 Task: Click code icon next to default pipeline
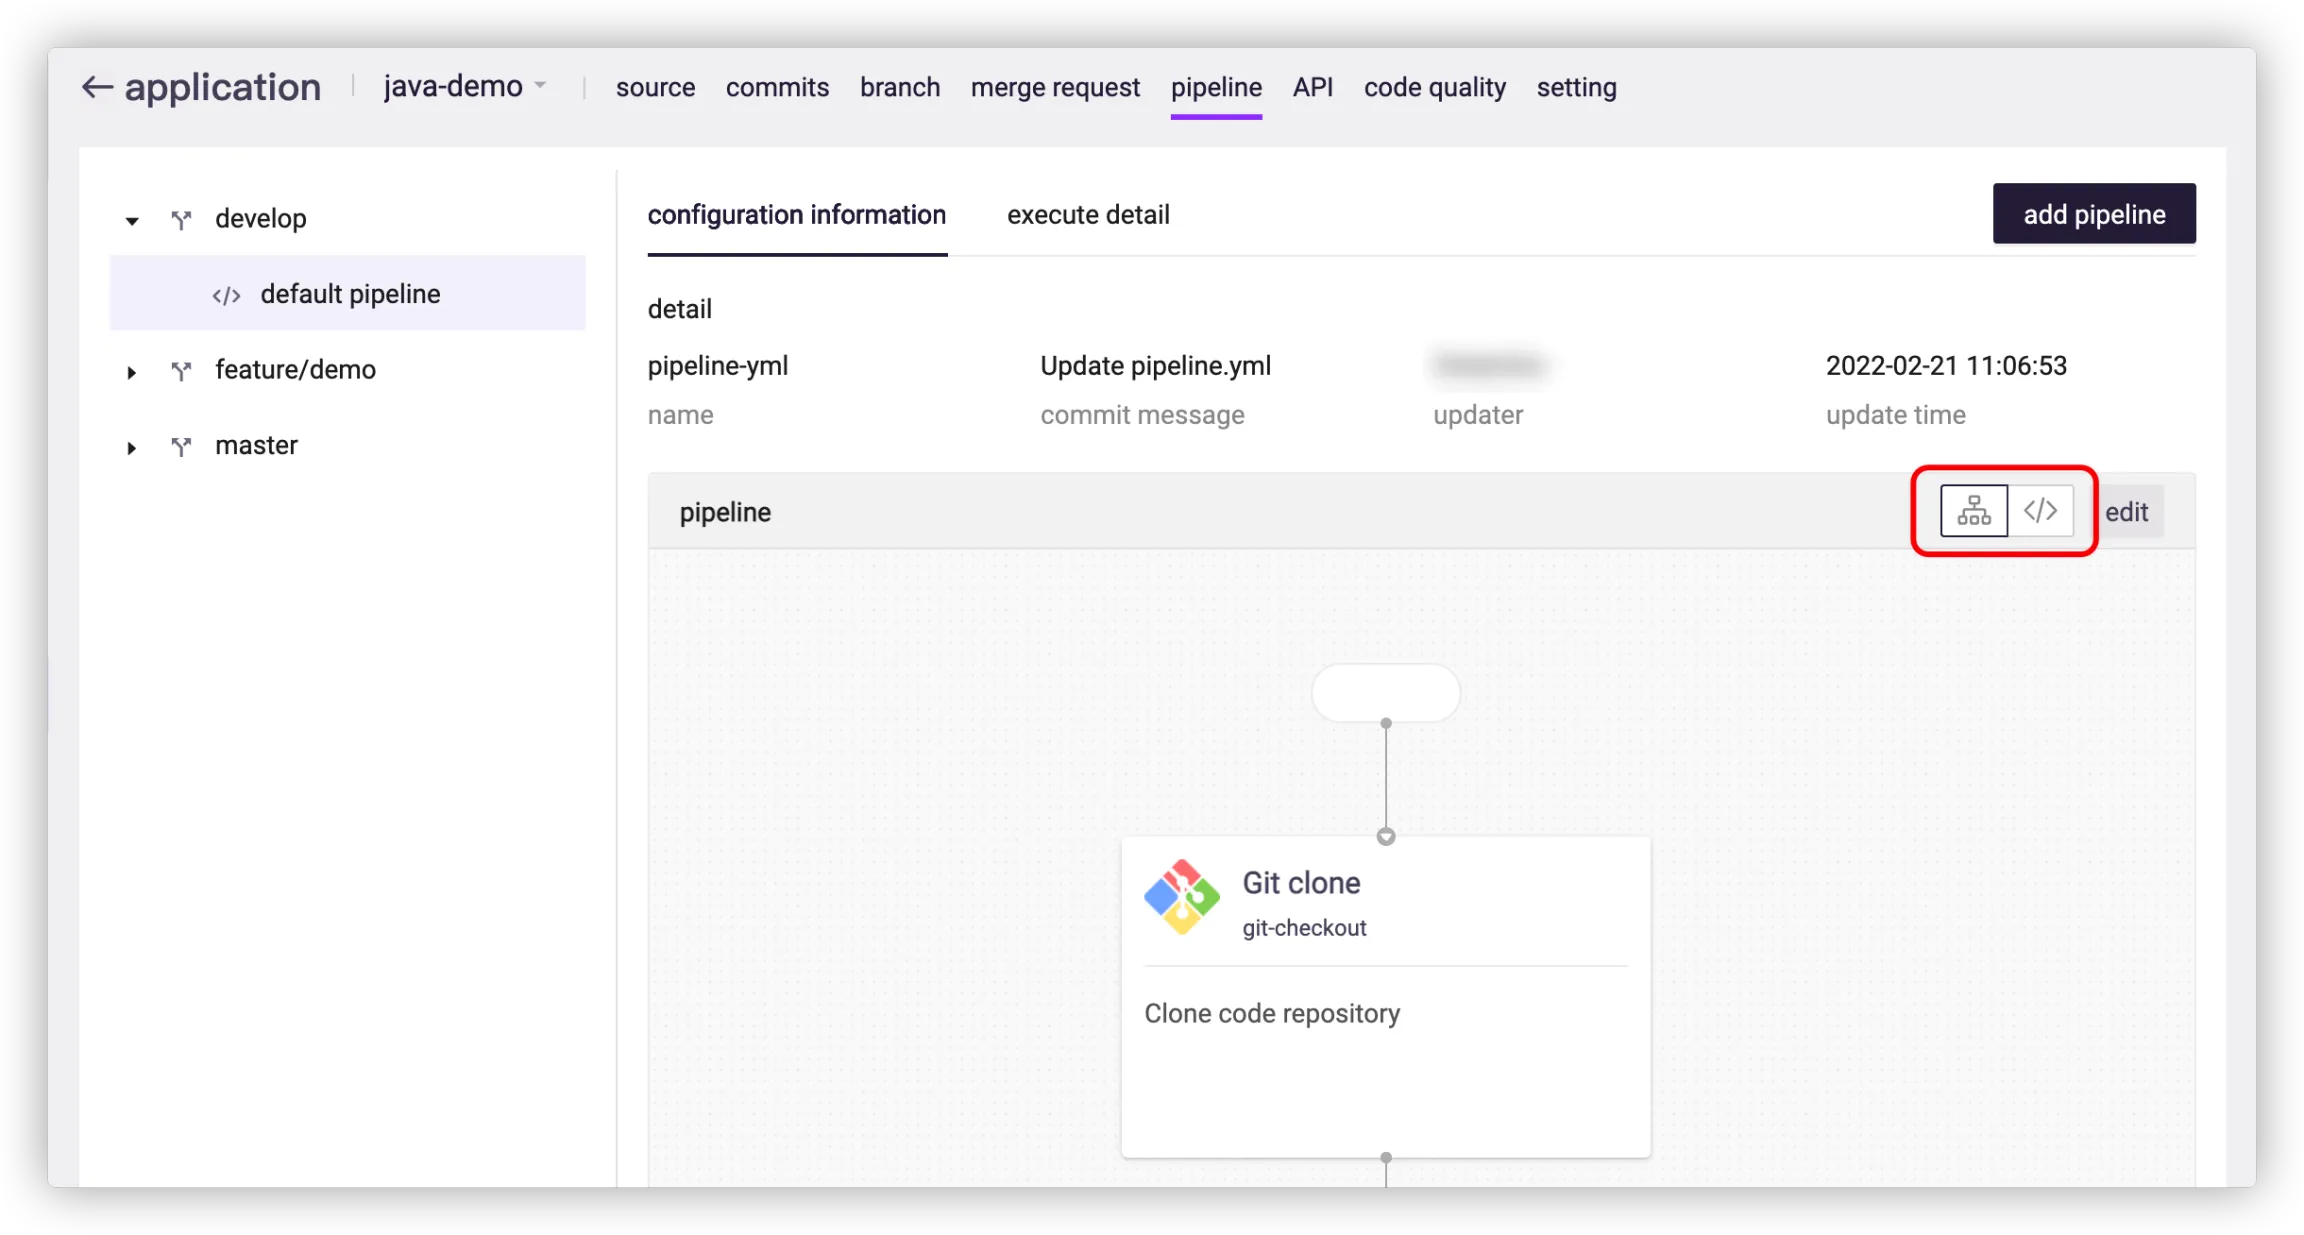pos(226,295)
